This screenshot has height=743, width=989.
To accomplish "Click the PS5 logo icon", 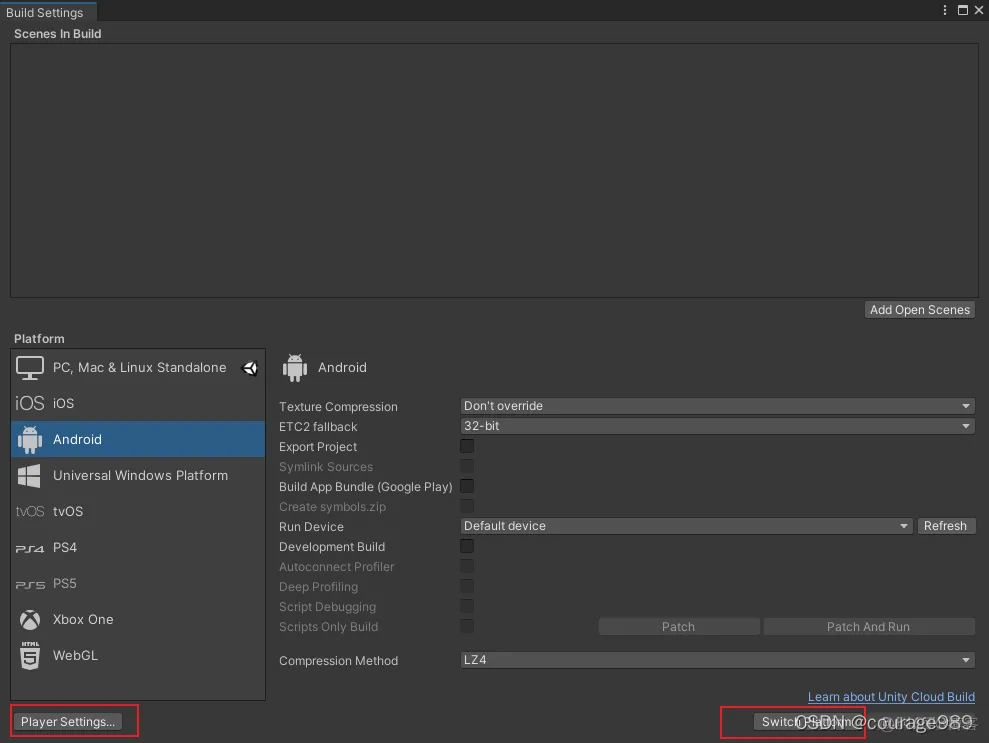I will (30, 584).
